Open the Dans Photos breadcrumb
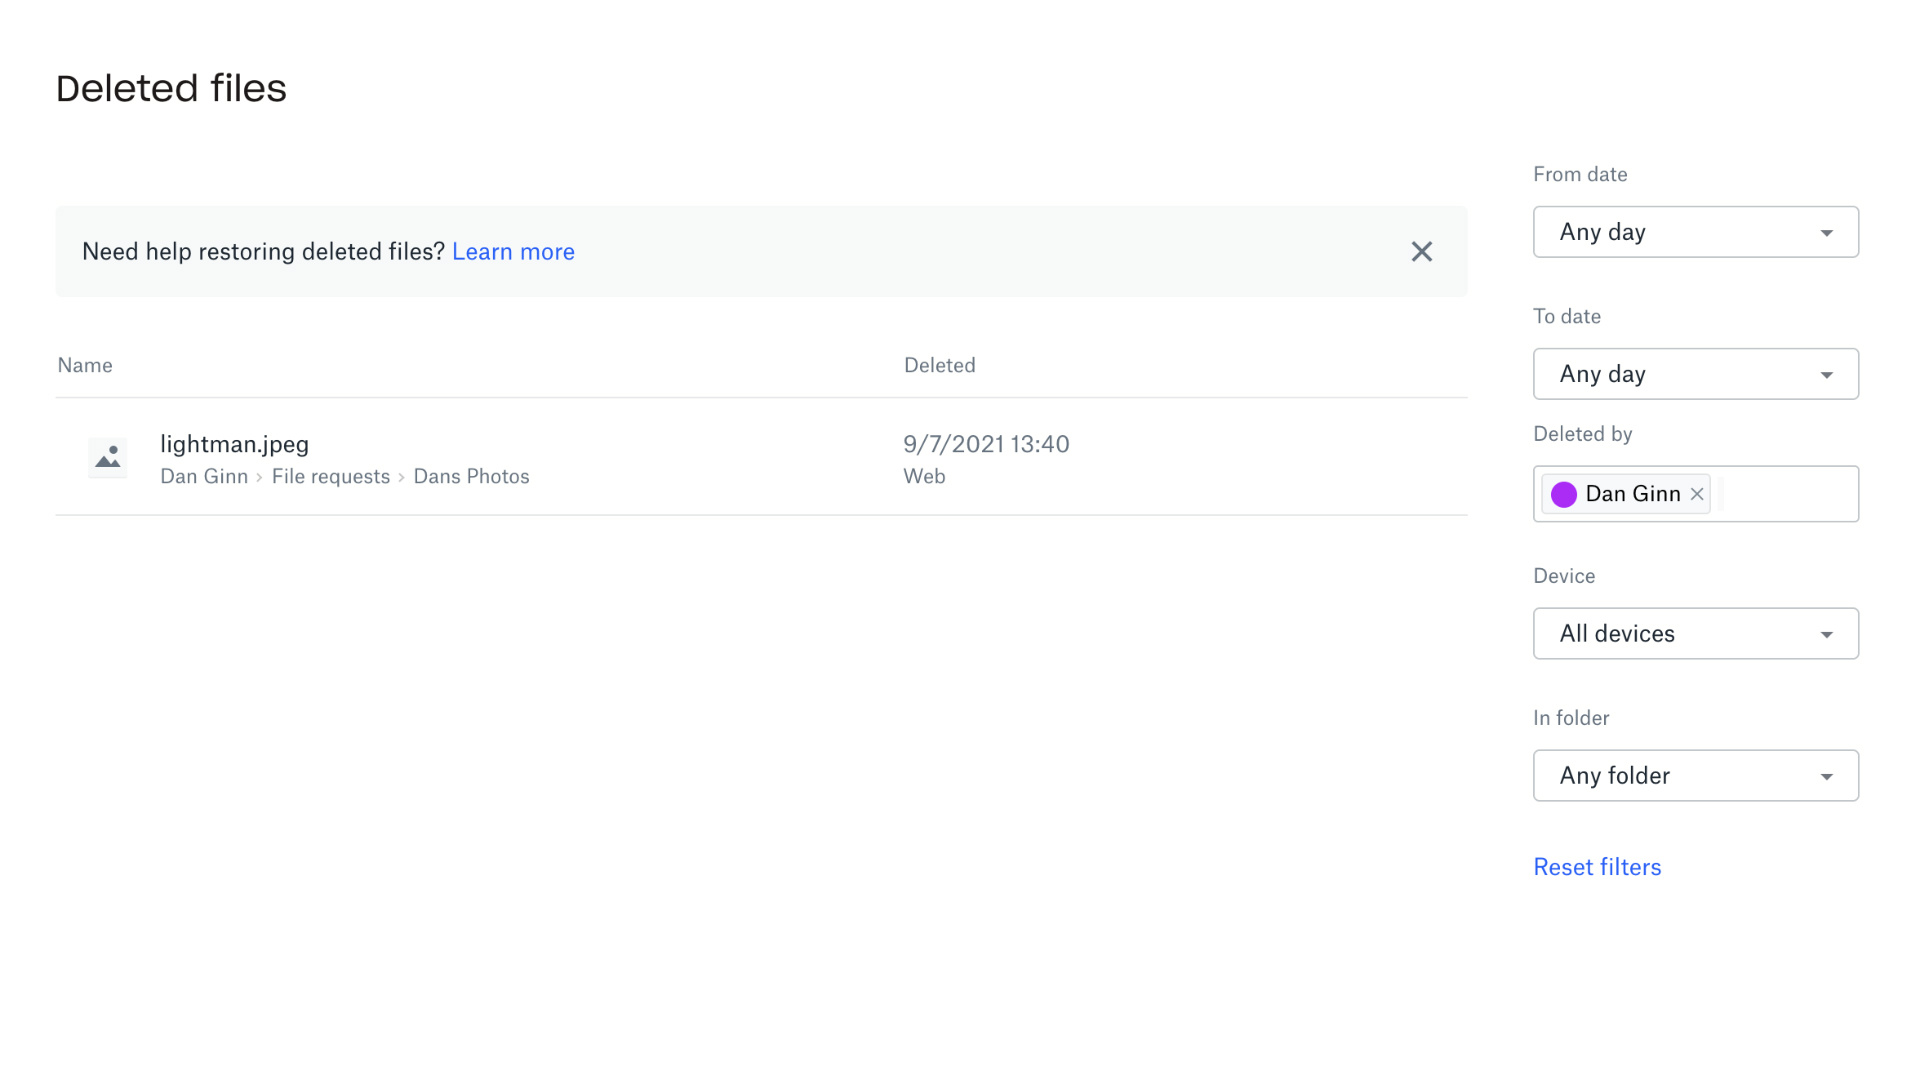 [471, 476]
